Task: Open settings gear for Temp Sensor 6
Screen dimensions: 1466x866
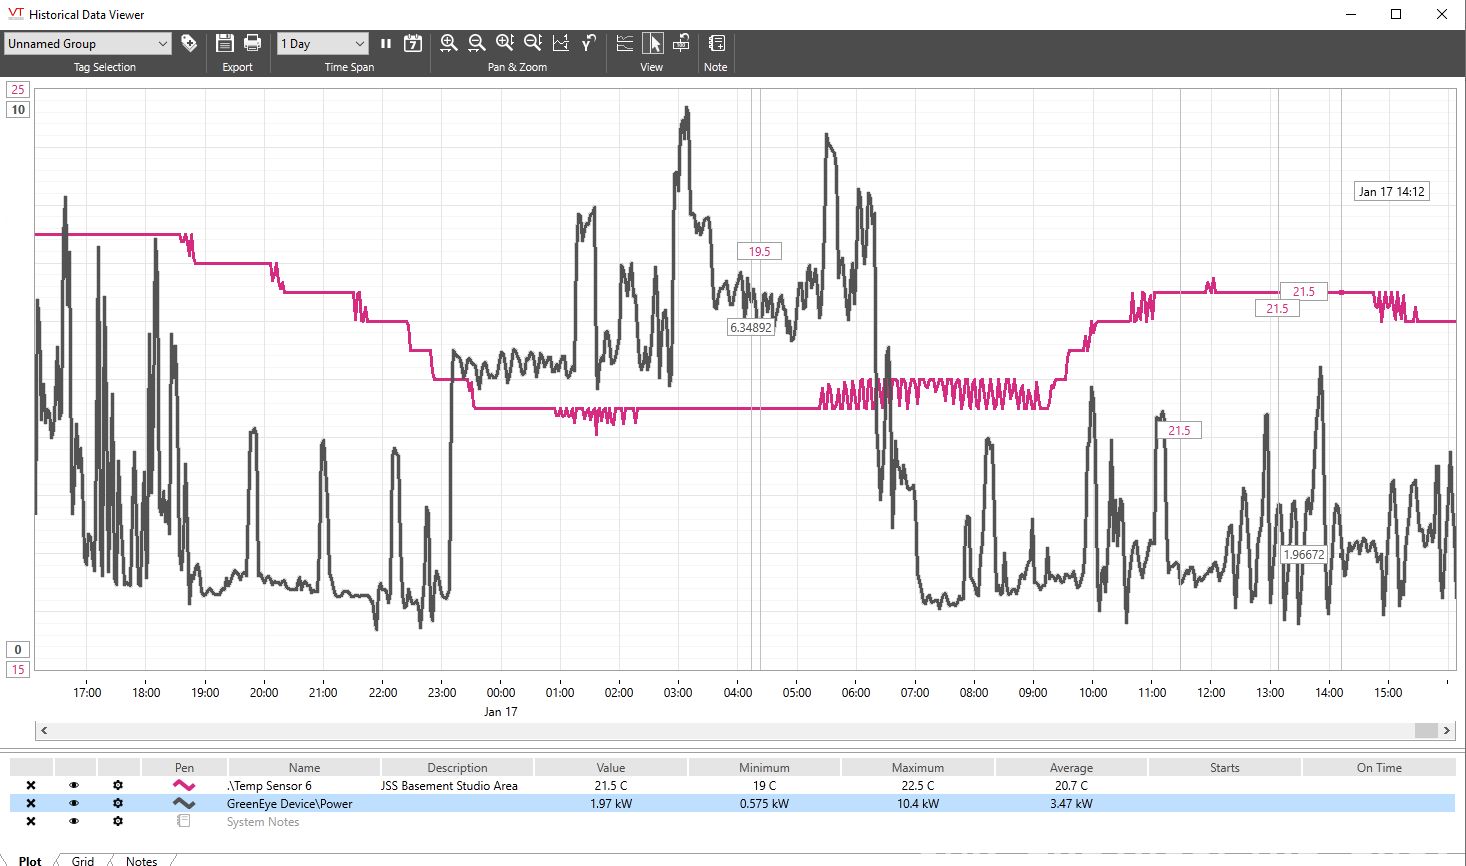Action: [x=118, y=786]
